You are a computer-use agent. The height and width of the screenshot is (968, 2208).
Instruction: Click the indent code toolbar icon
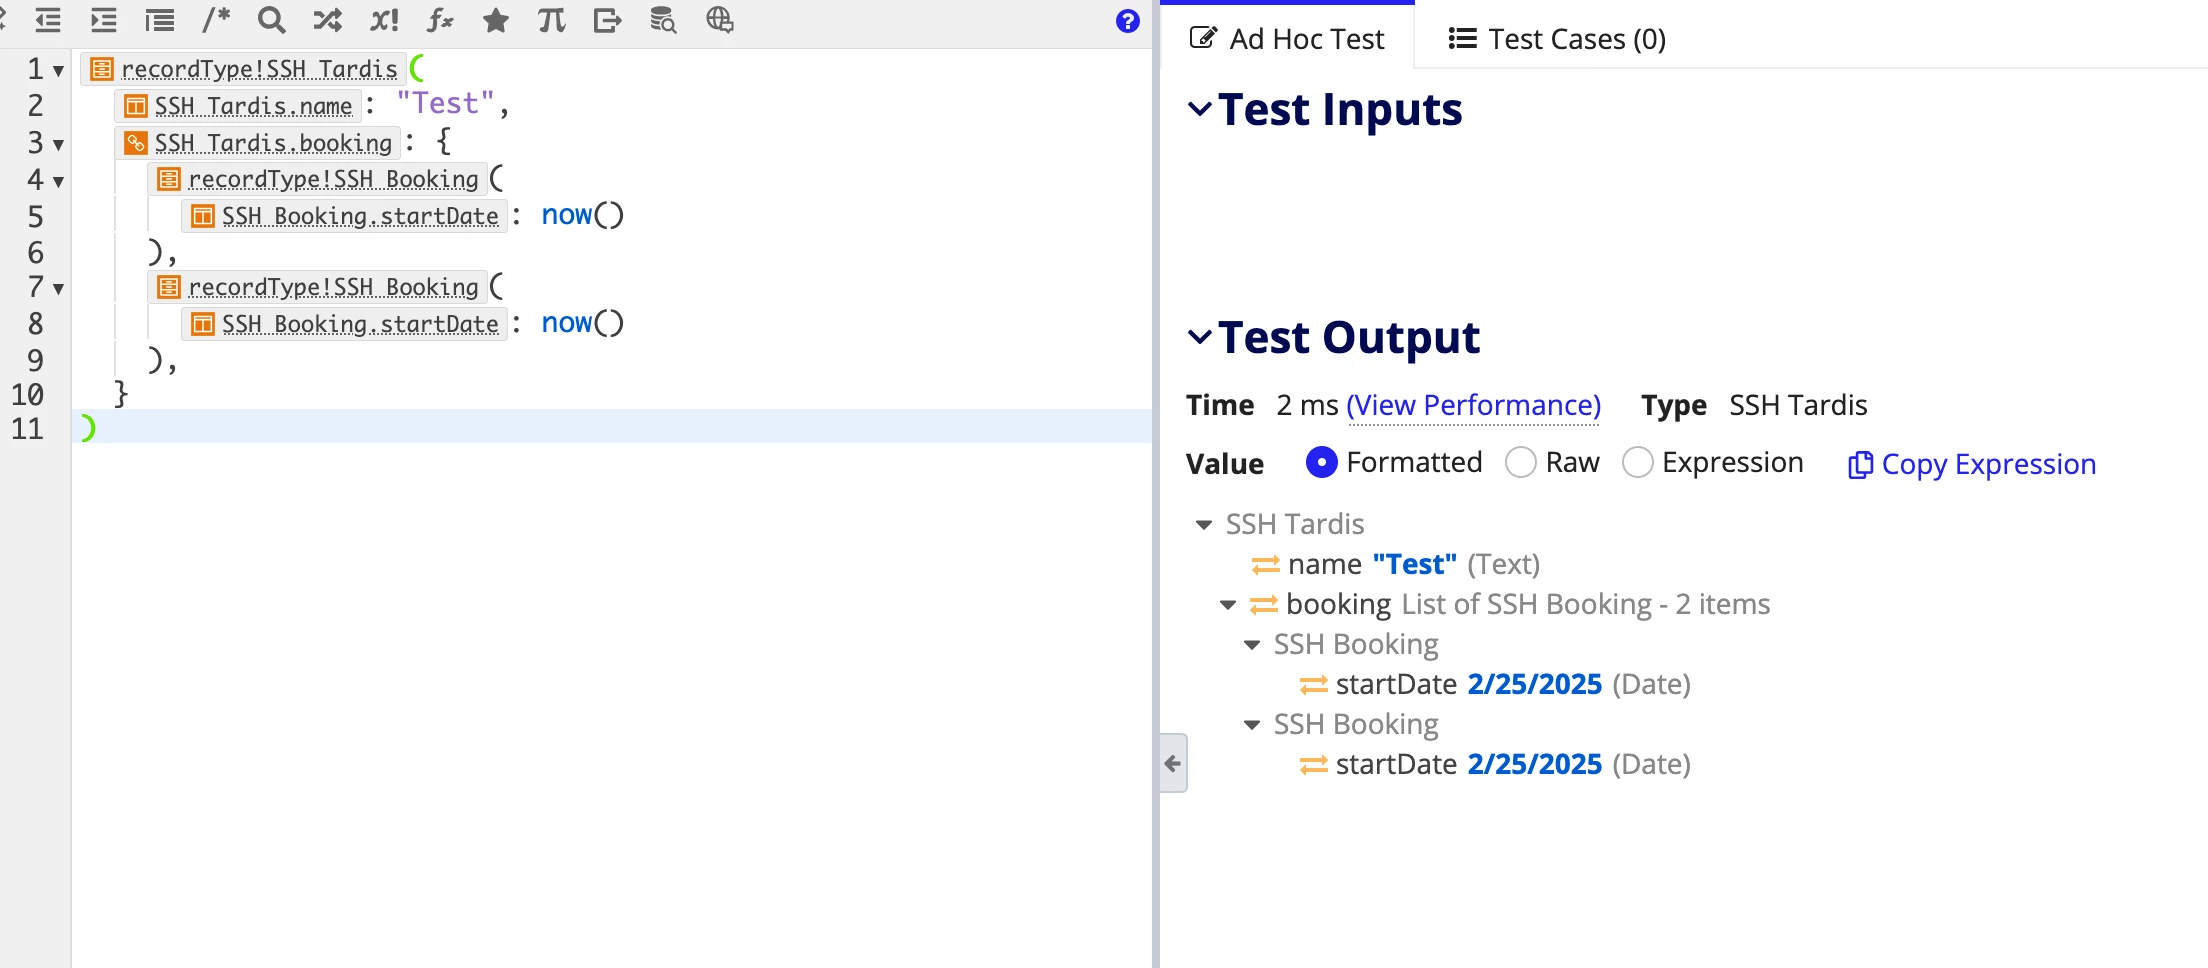pyautogui.click(x=103, y=20)
